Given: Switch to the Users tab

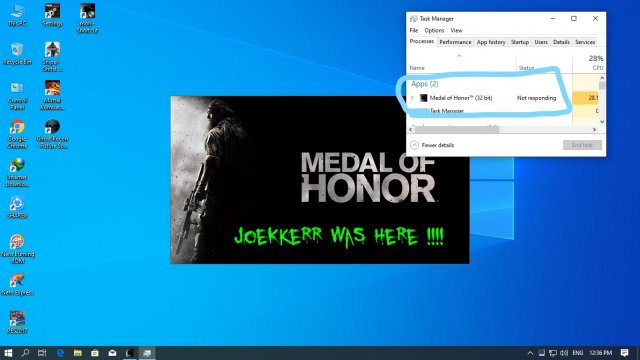Looking at the screenshot, I should point(541,42).
